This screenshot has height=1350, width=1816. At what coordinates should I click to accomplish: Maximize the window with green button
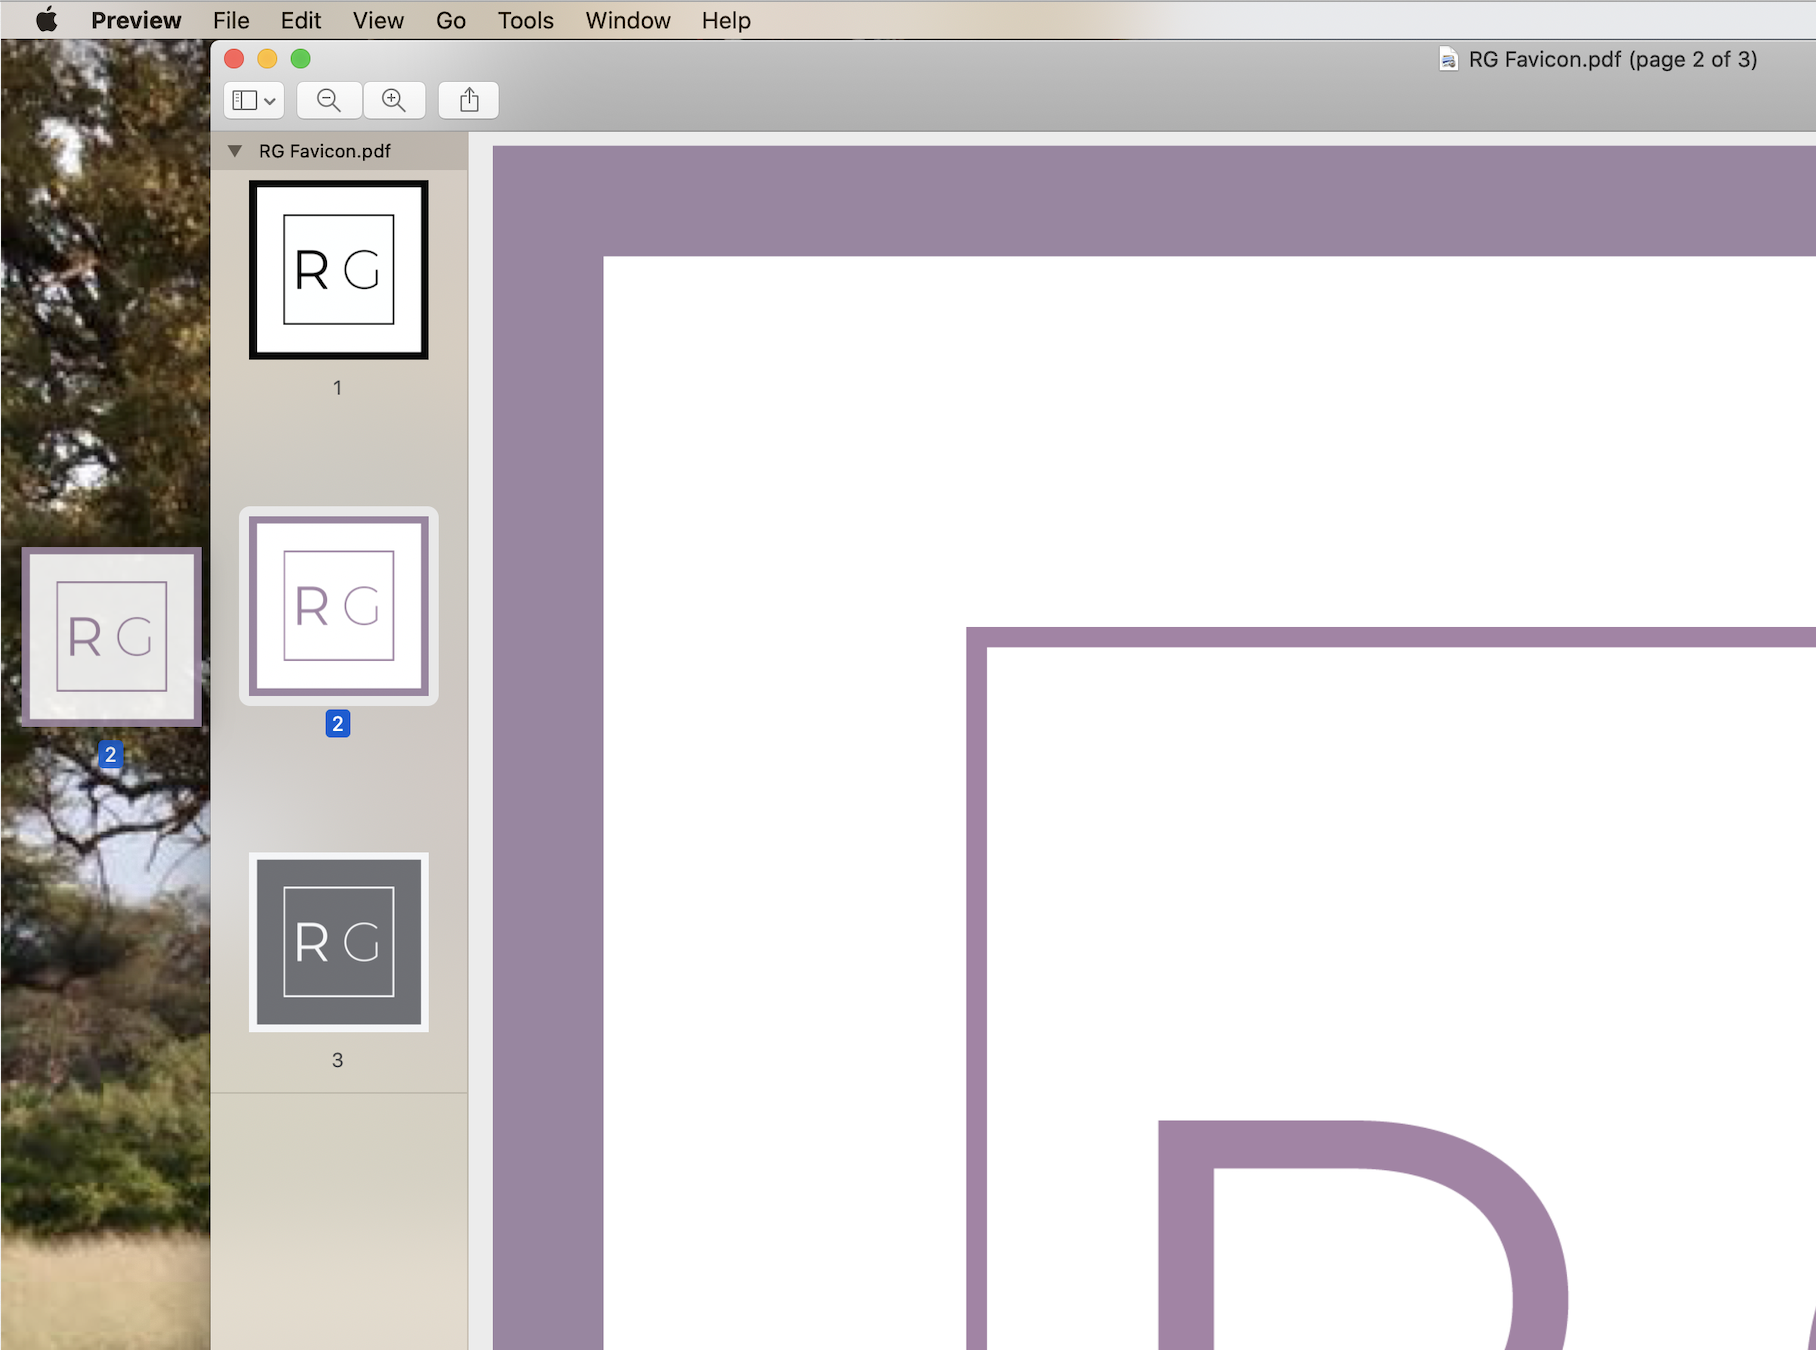[300, 59]
